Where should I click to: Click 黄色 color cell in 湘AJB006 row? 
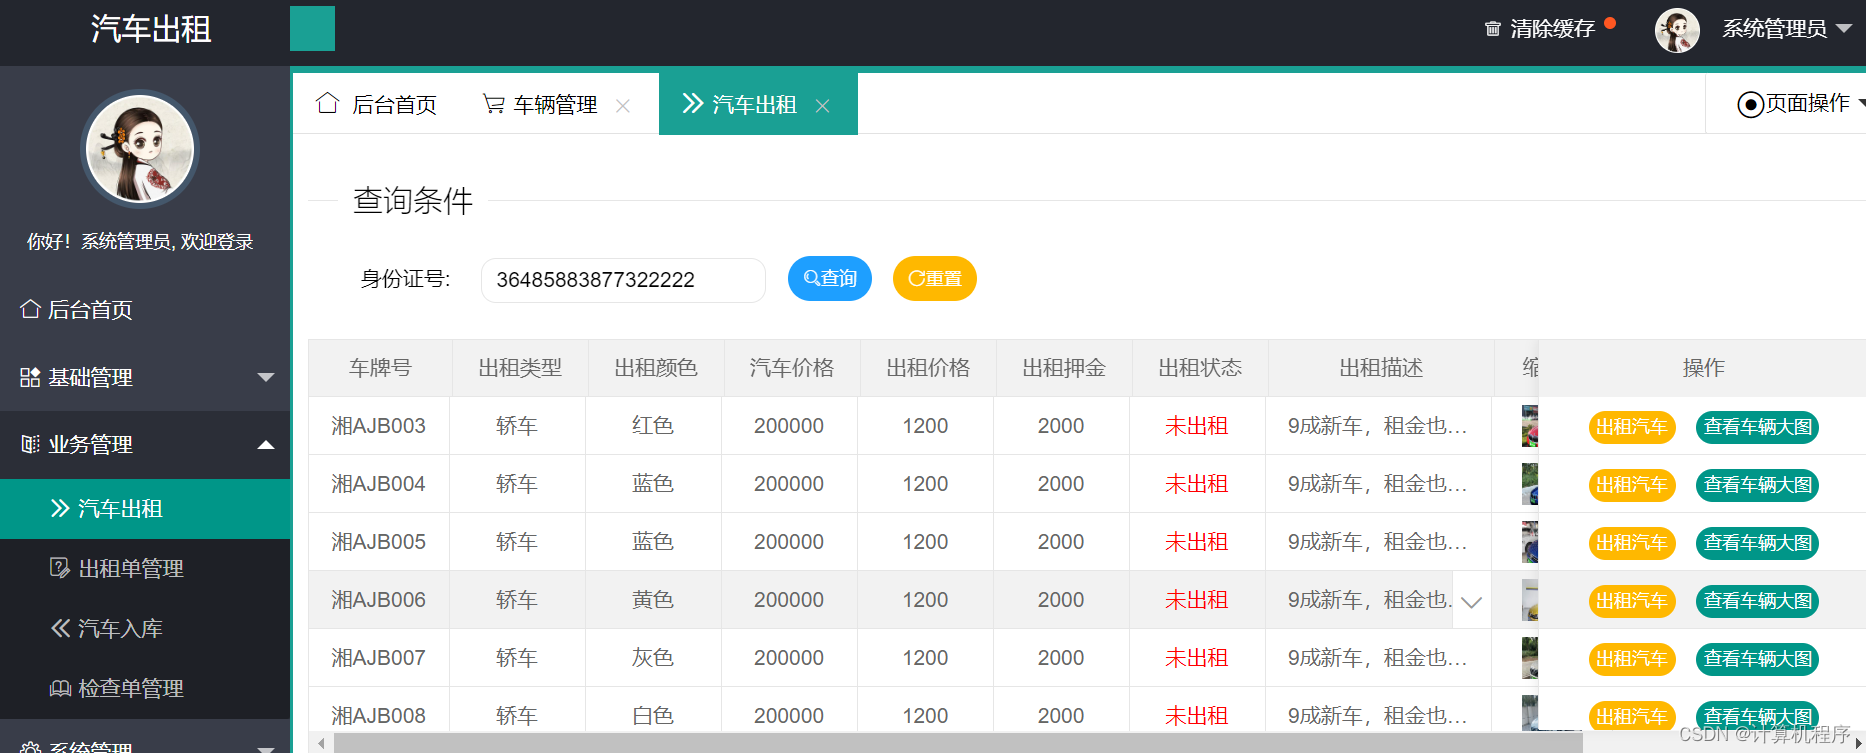point(653,600)
